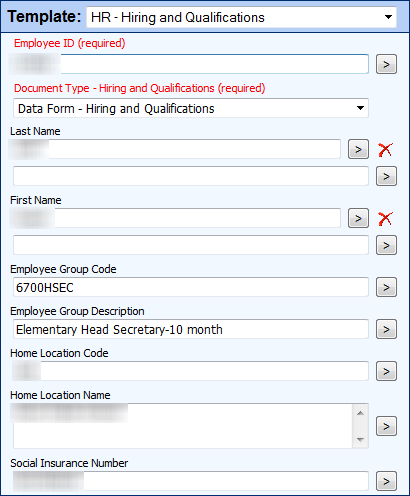
Task: Click arrow button beside second Last Name field
Action: [x=386, y=176]
